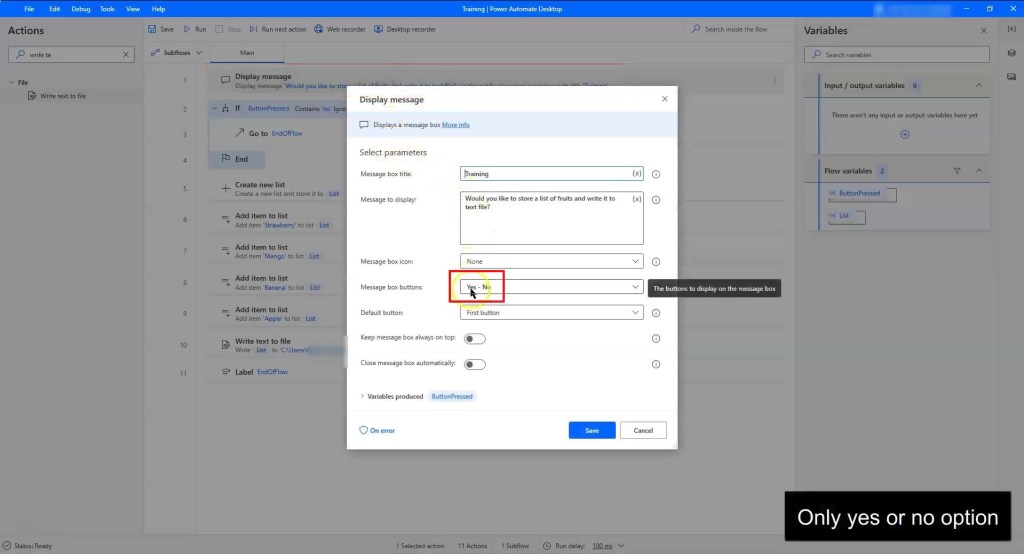Click info icon for Close message box automatically
Viewport: 1024px width, 554px height.
656,365
